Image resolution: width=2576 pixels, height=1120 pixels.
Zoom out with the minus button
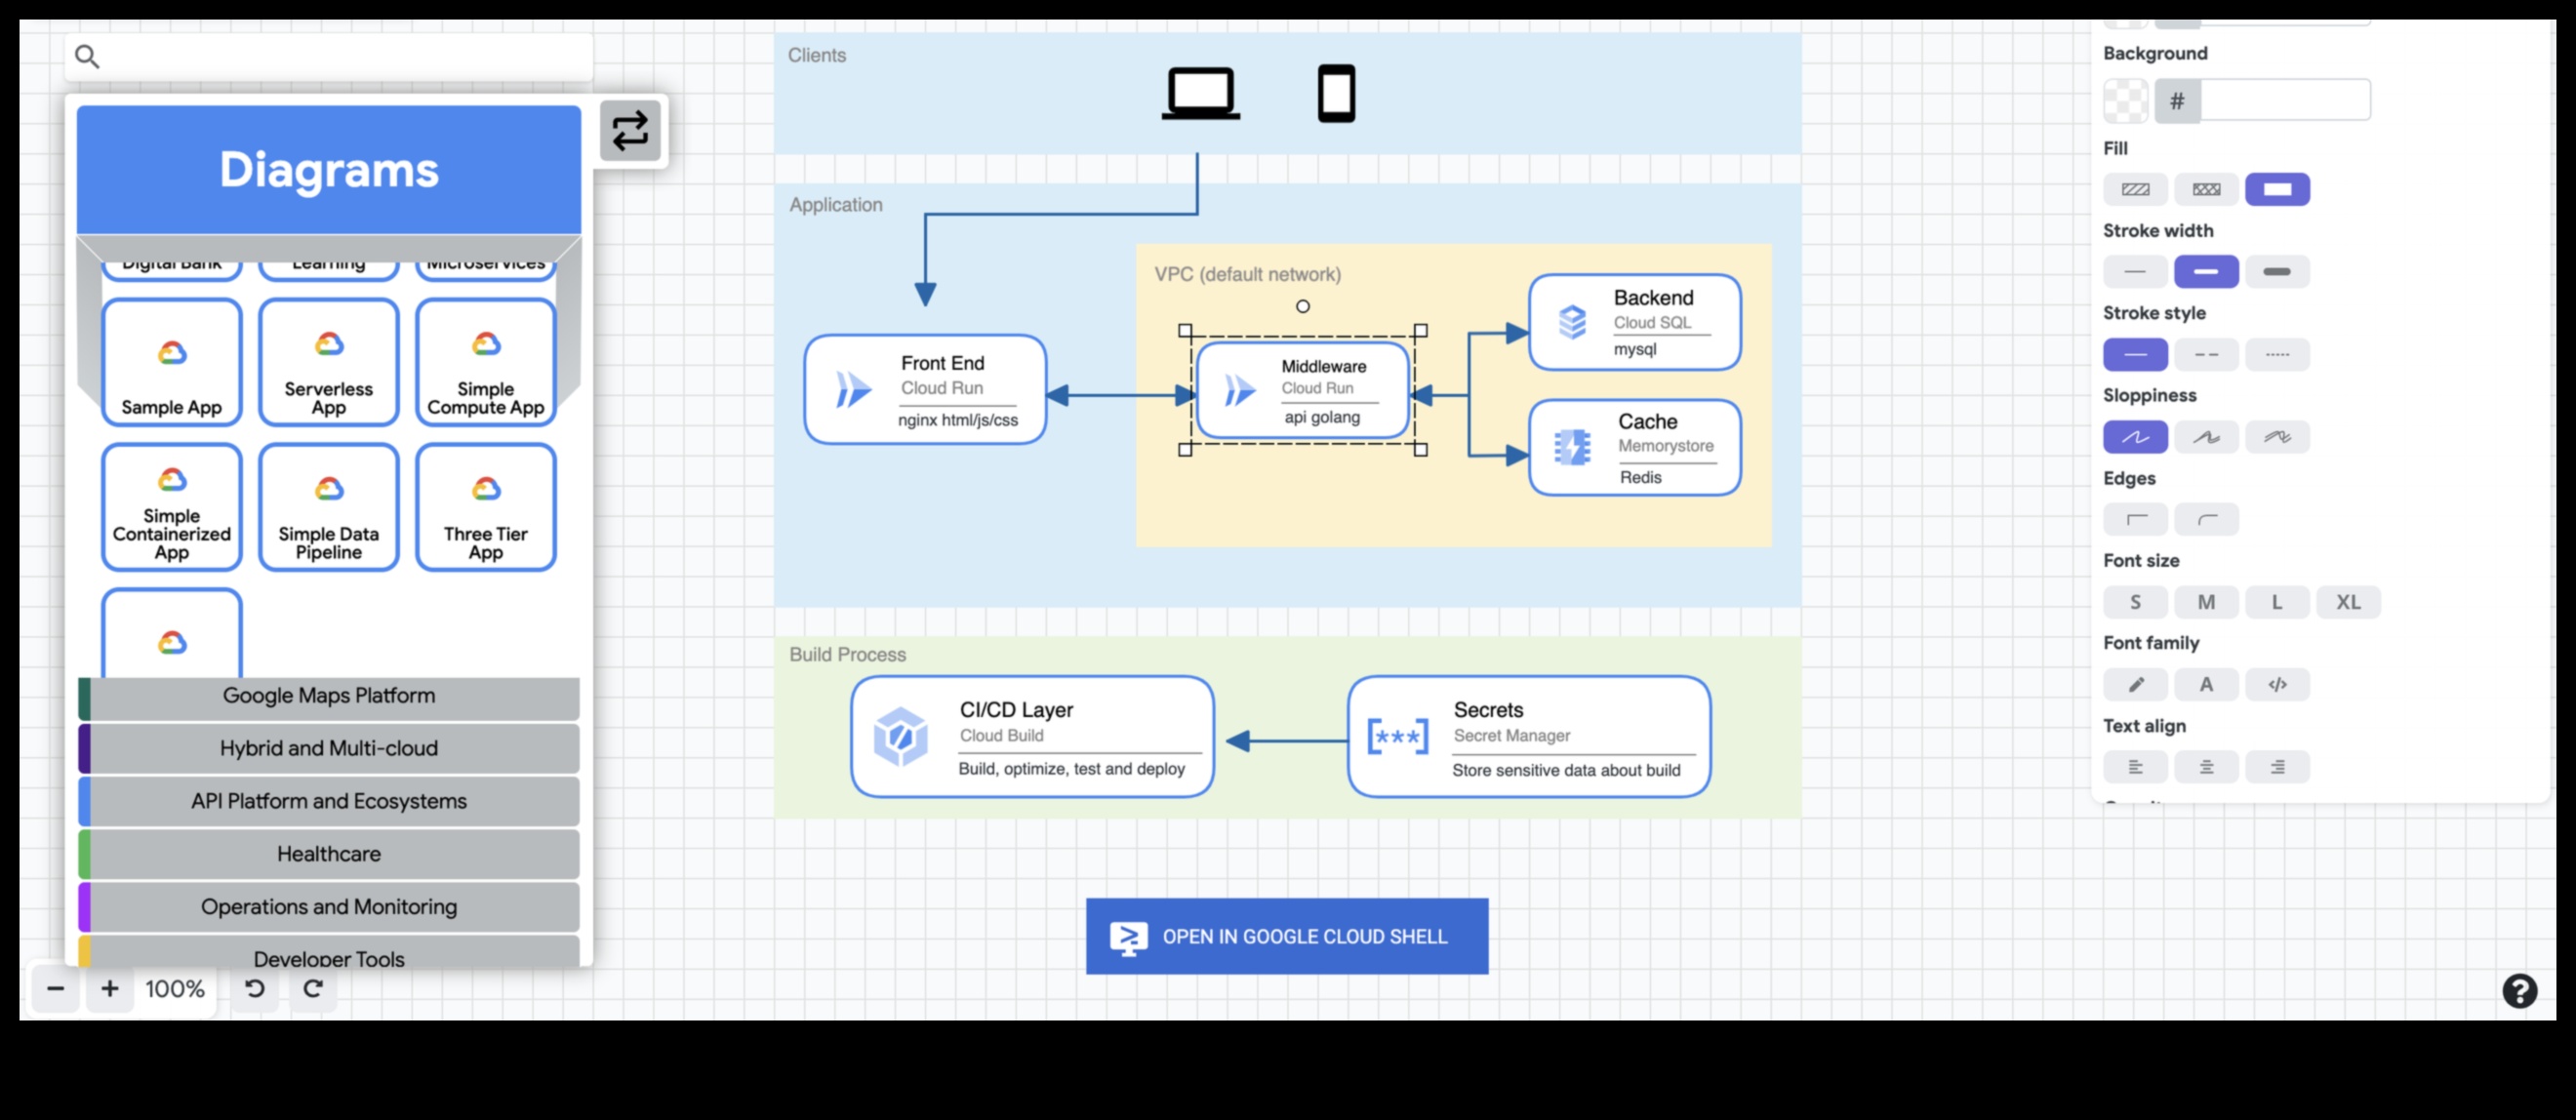(x=56, y=988)
